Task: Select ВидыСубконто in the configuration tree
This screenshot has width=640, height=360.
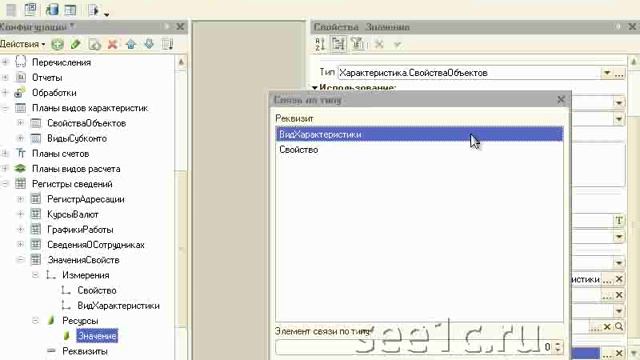Action: (x=77, y=138)
